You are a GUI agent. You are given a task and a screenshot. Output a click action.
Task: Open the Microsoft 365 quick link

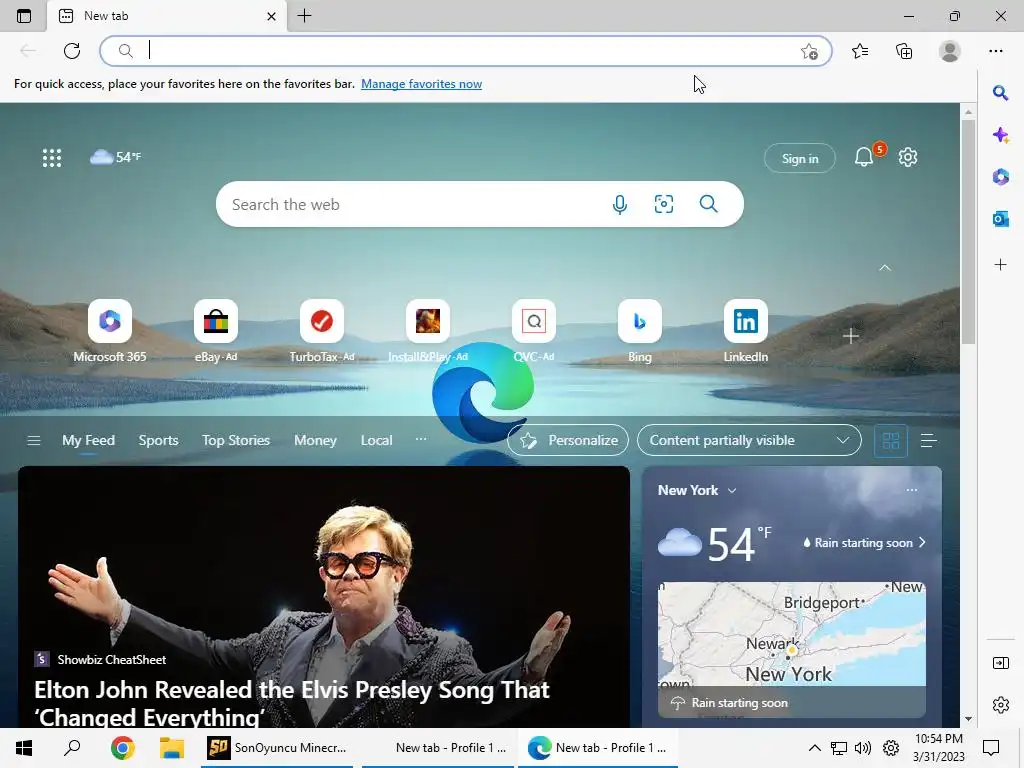point(110,331)
